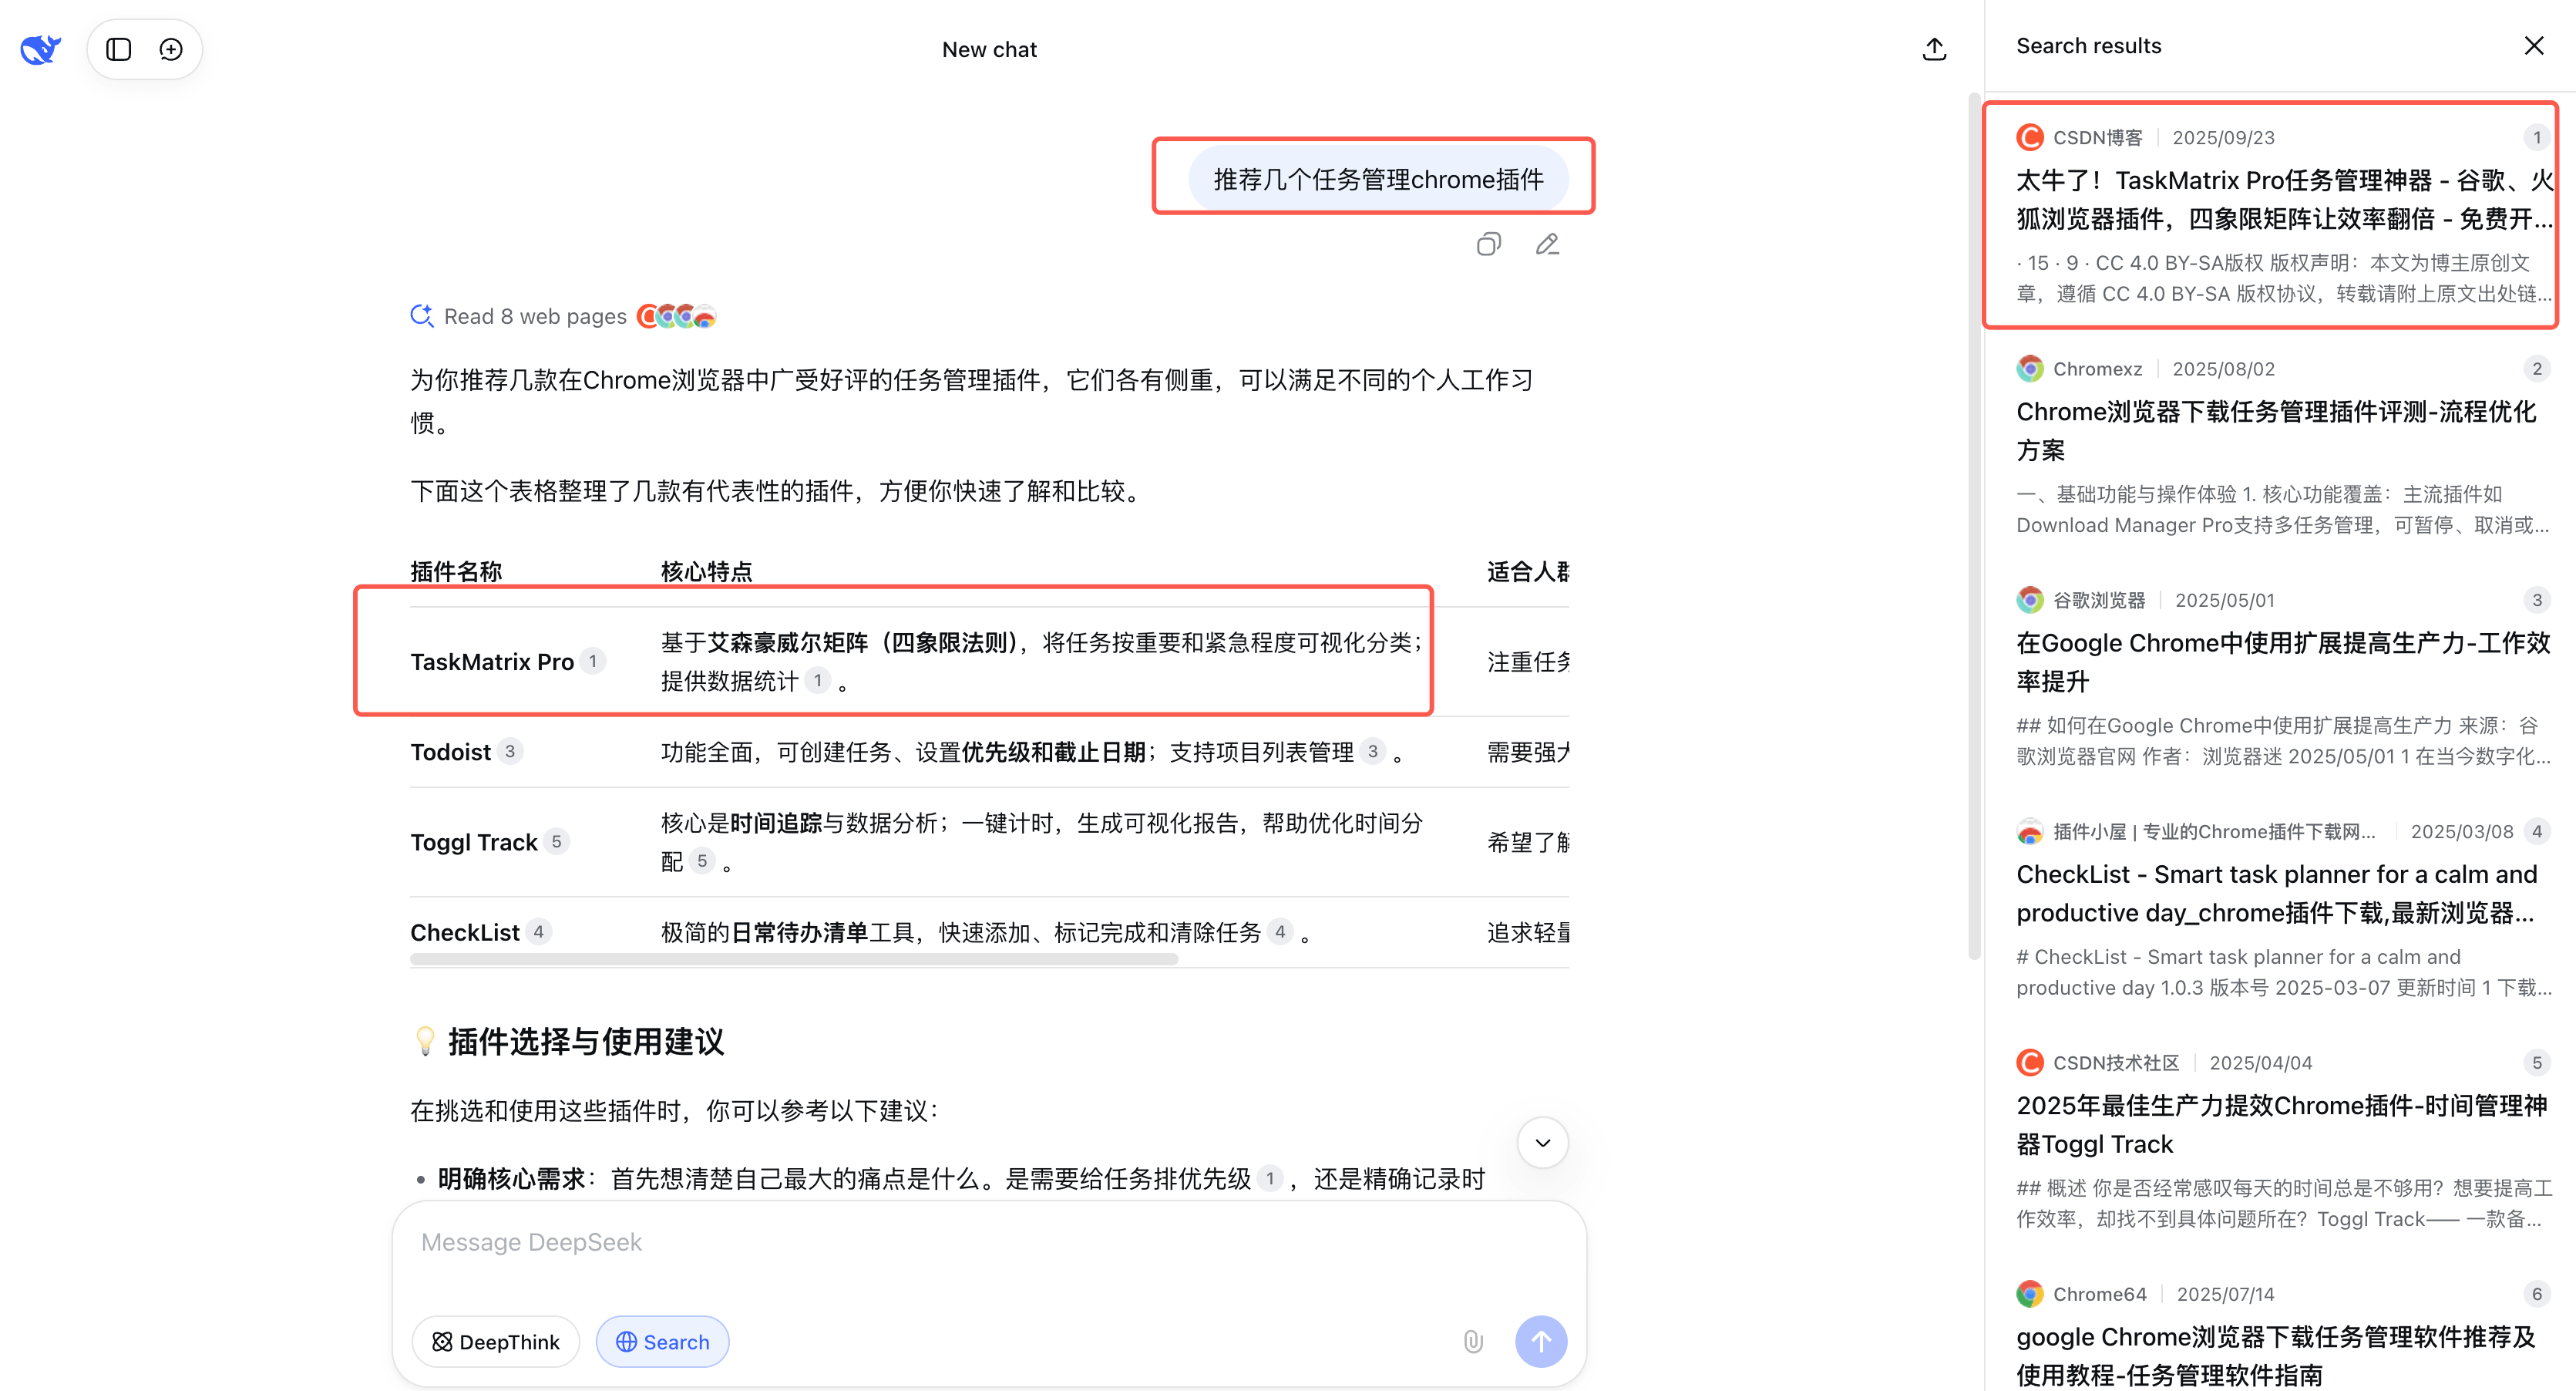Click result number badge 2

point(2536,368)
